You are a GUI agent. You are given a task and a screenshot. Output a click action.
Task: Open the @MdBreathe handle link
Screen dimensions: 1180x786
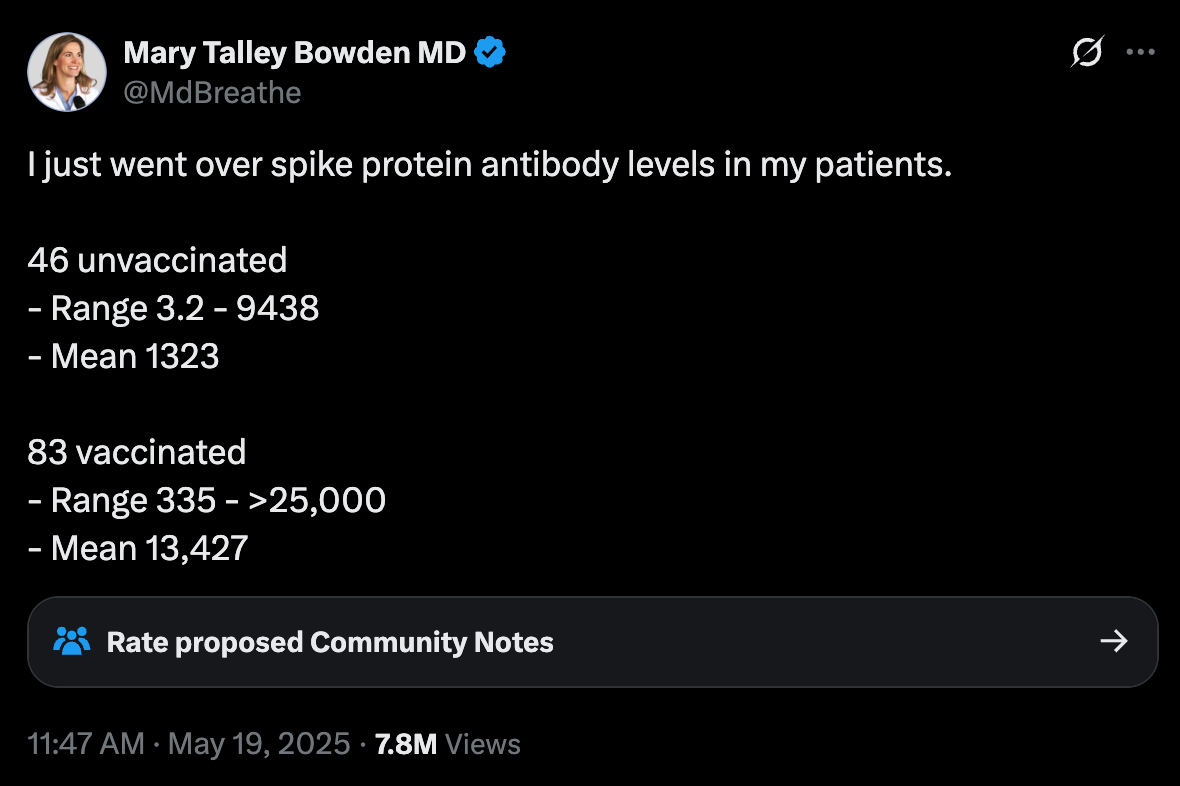[212, 93]
